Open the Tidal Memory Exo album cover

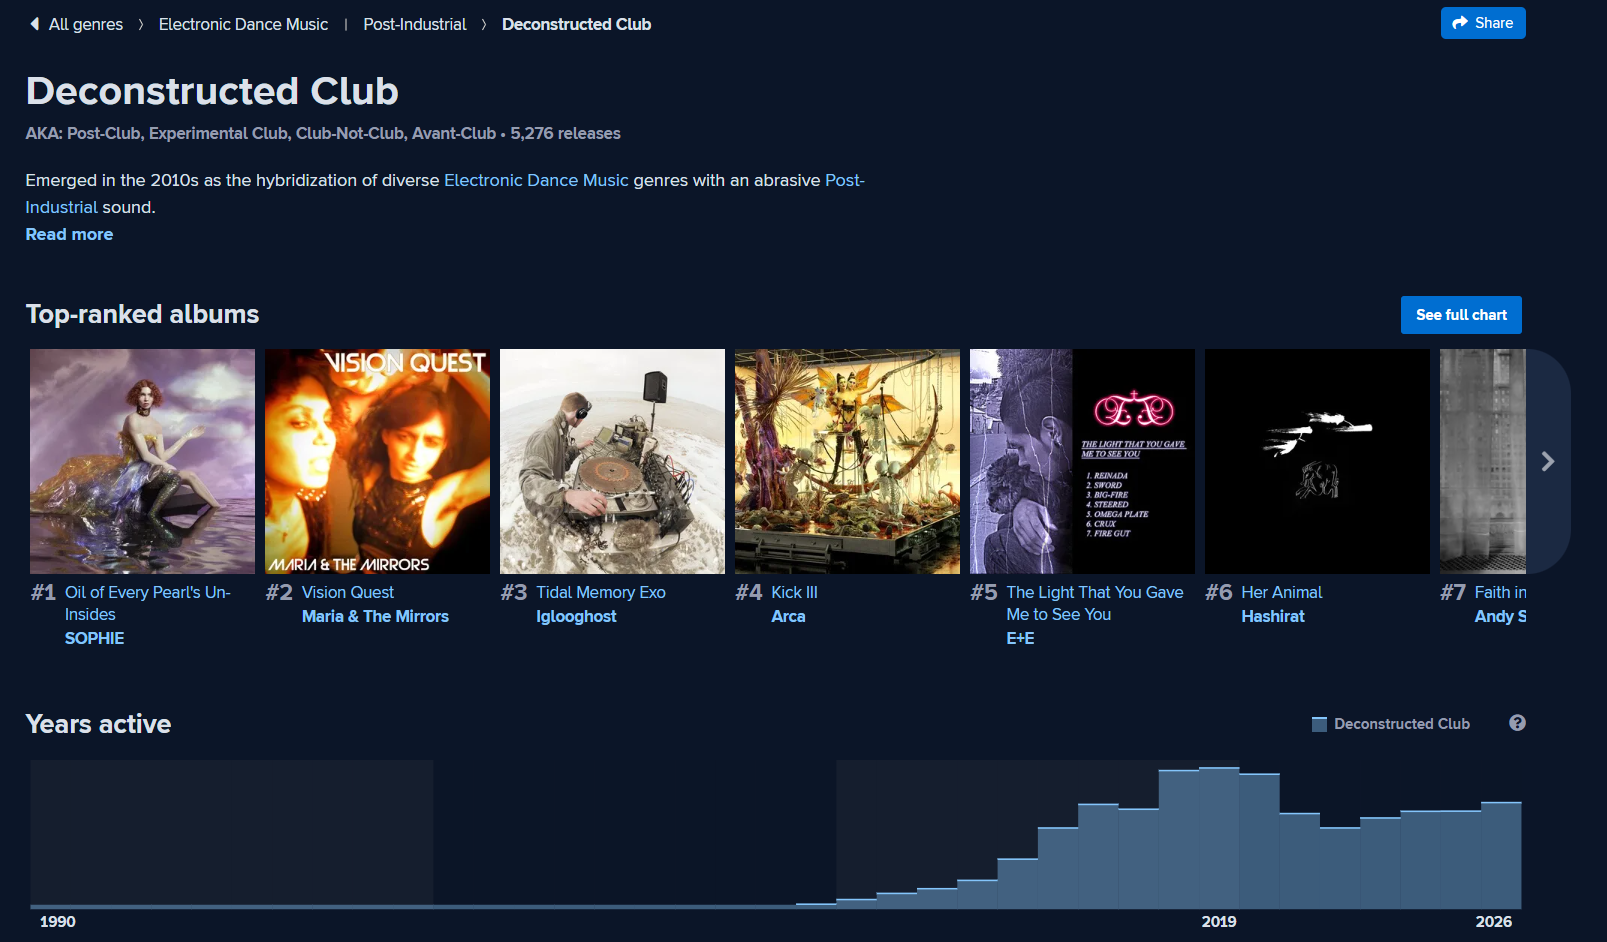[x=612, y=461]
